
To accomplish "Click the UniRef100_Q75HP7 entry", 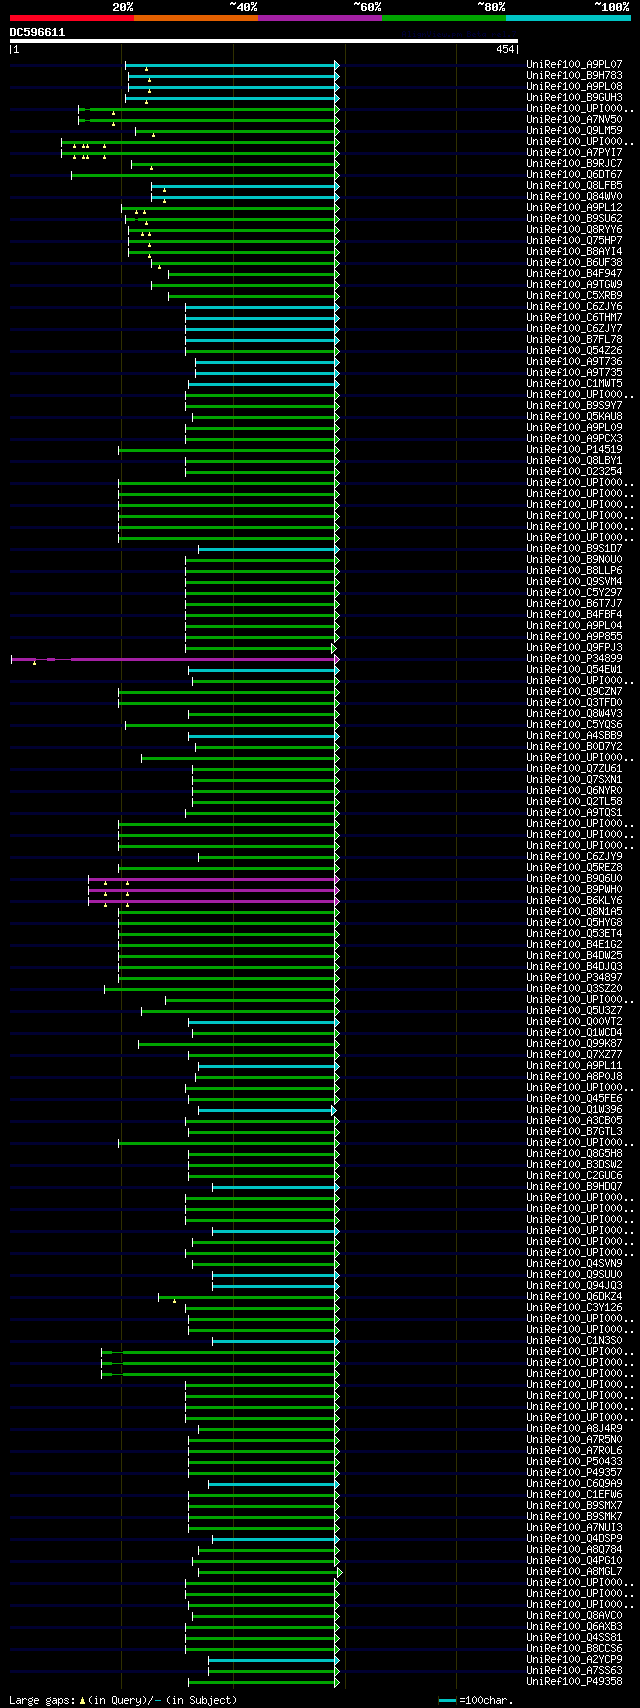I will point(574,241).
